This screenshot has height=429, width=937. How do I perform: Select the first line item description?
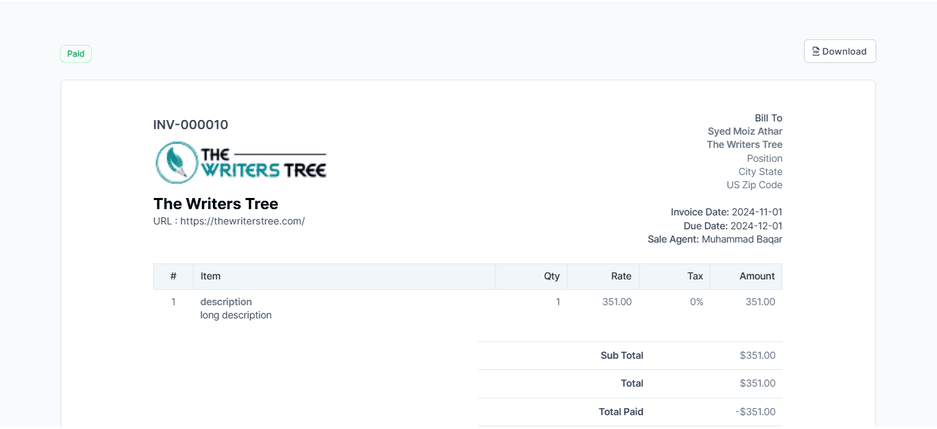(x=226, y=302)
